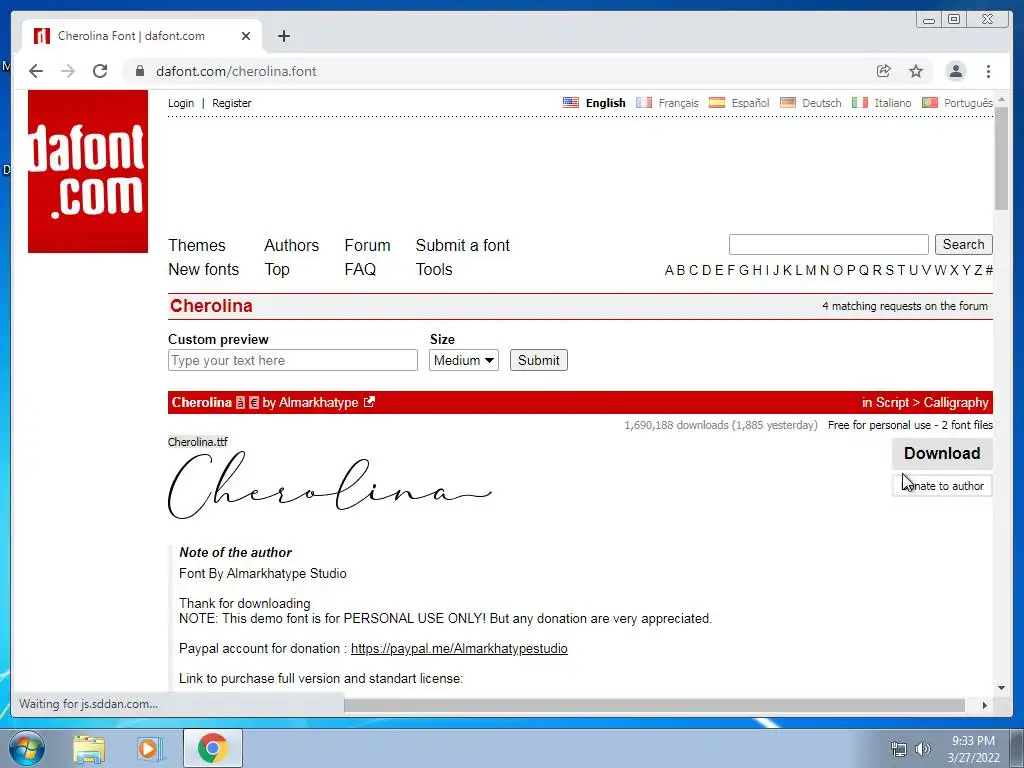1024x768 pixels.
Task: Open the Submit a font page
Action: (462, 246)
